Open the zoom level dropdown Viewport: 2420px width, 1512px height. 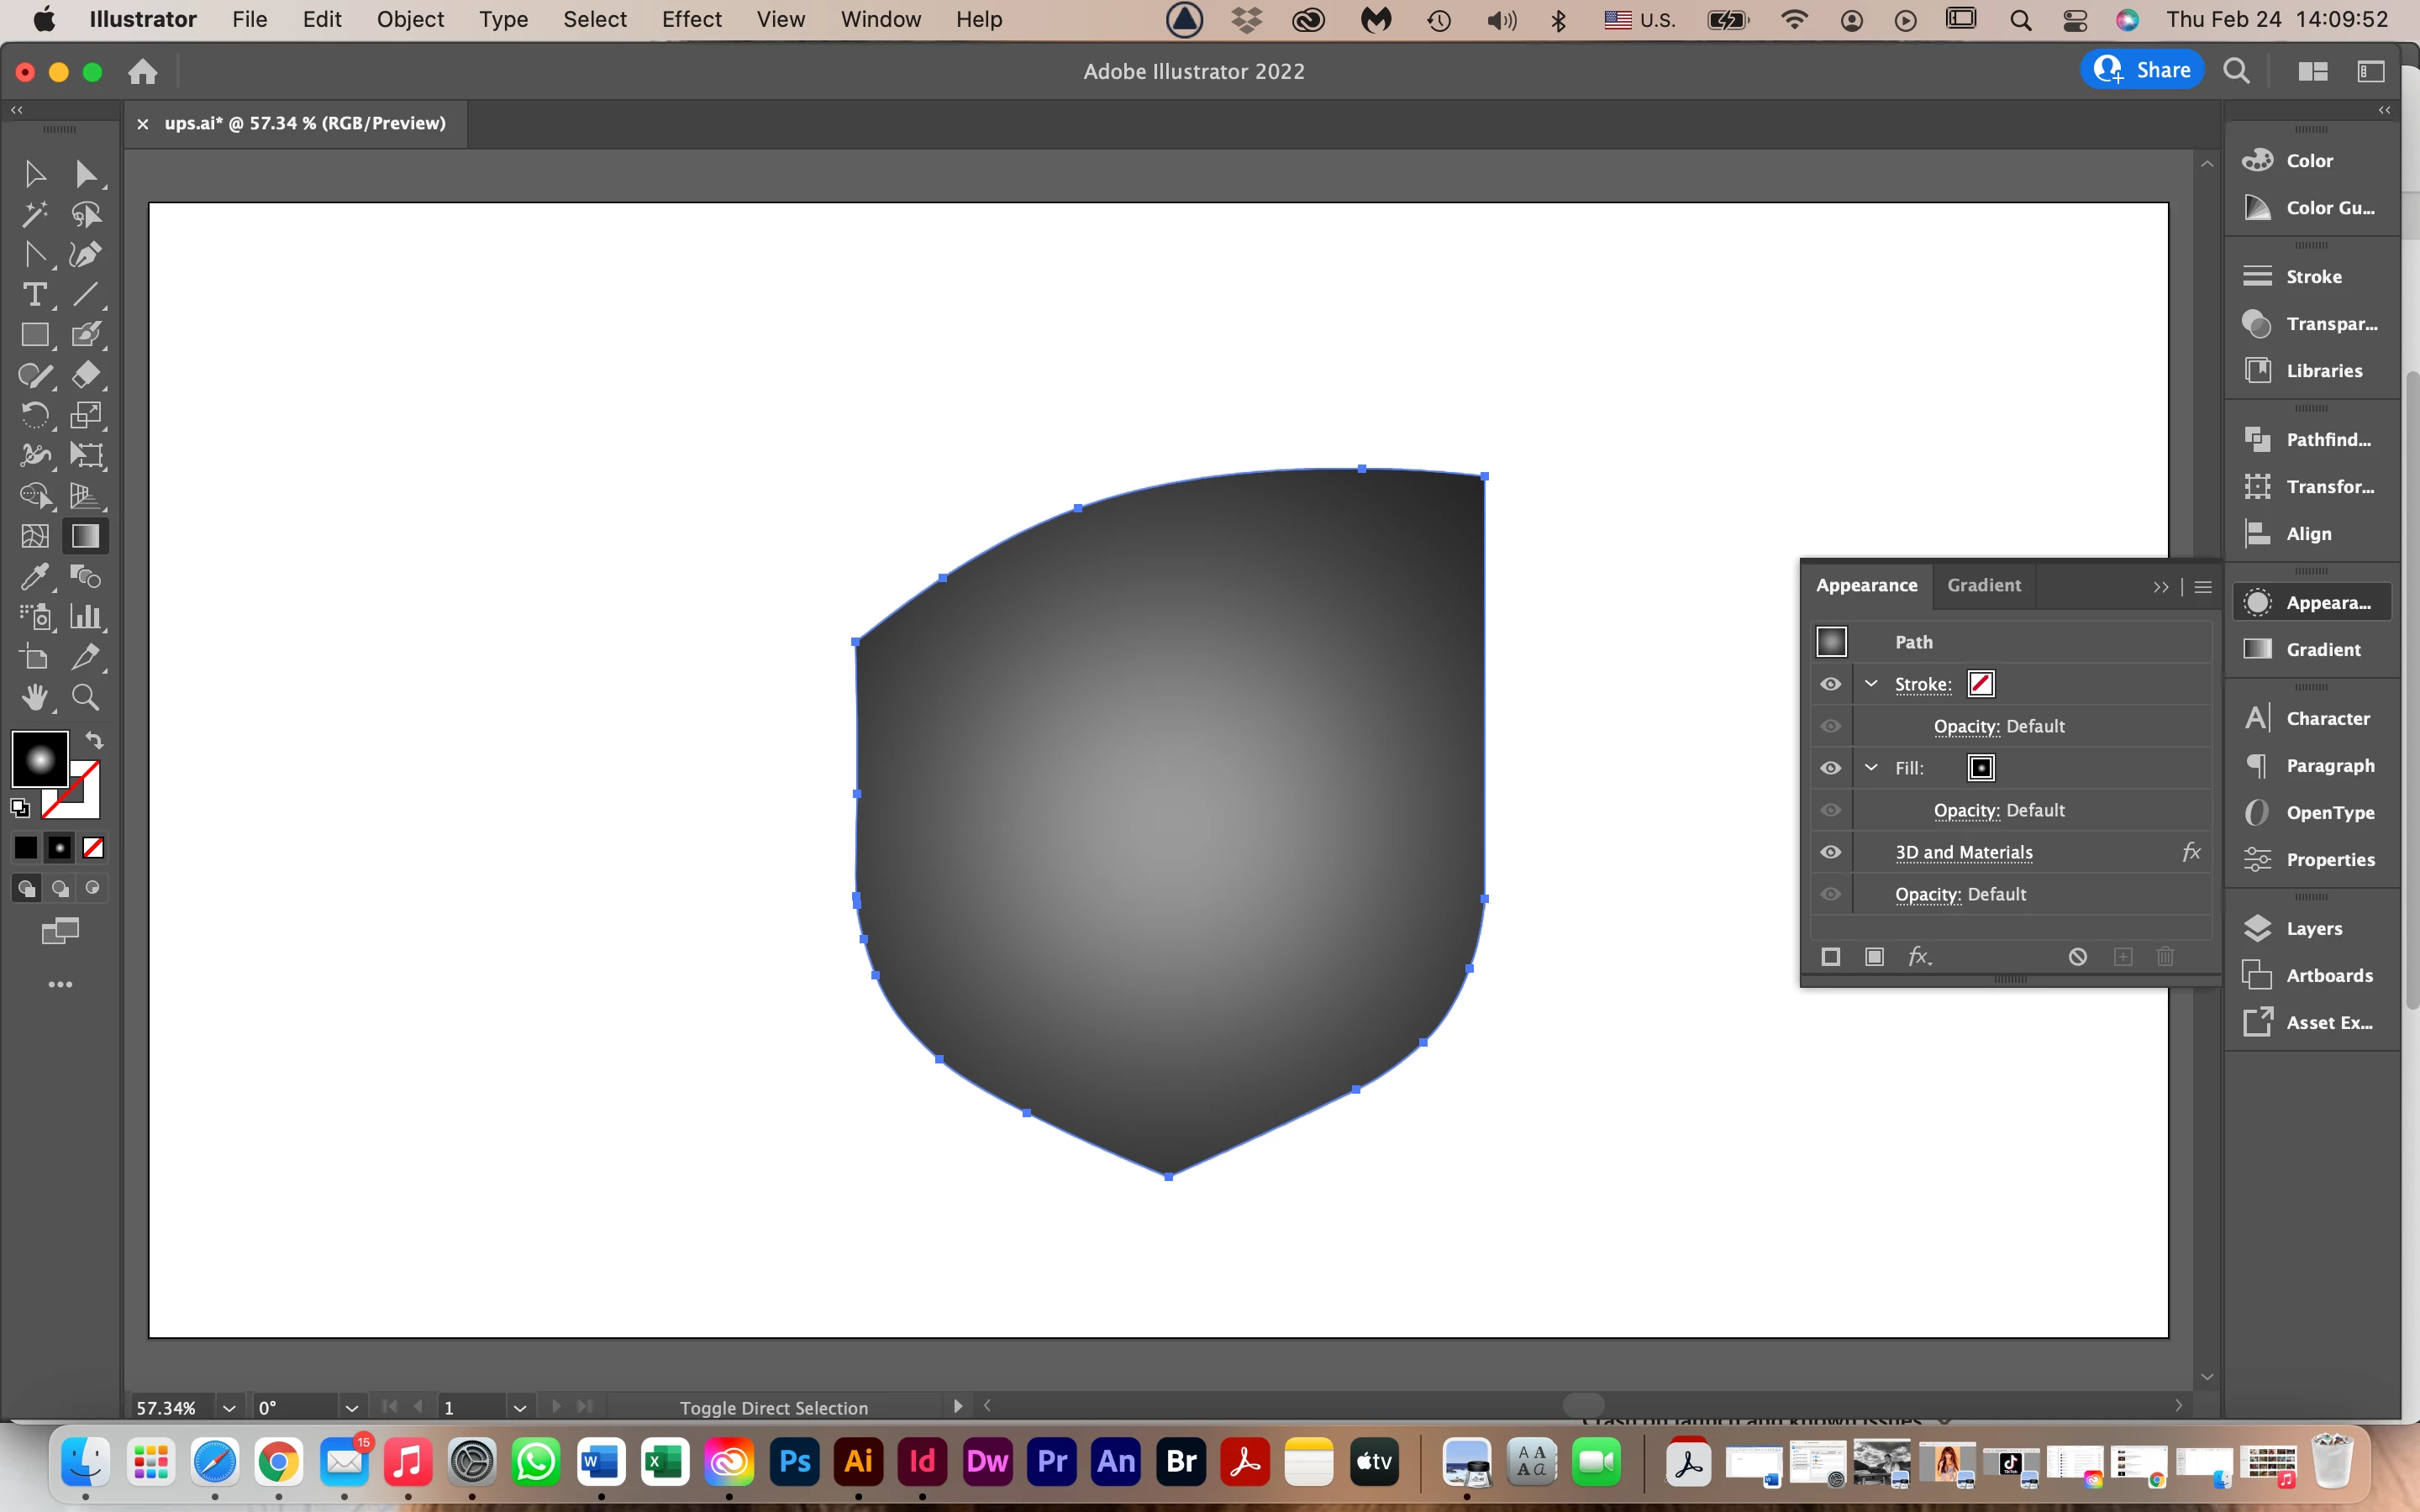click(229, 1408)
